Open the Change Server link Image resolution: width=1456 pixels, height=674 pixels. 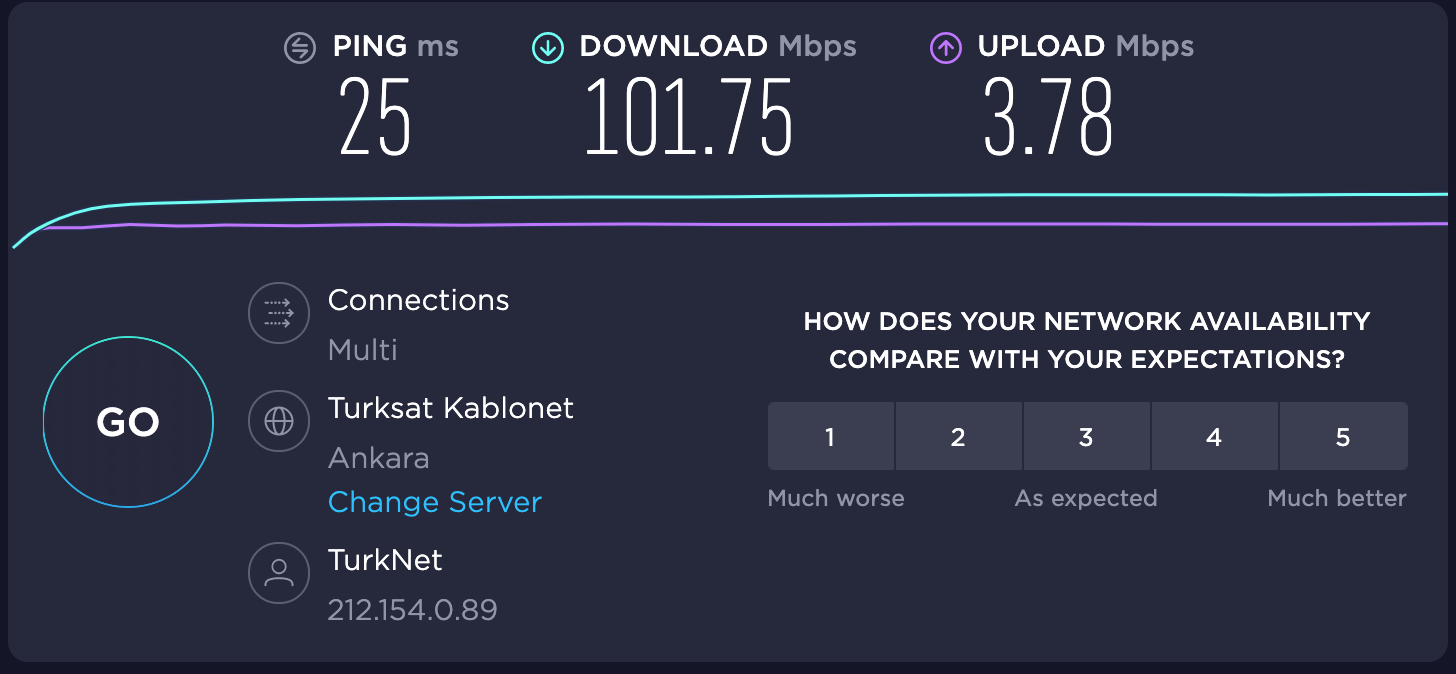(435, 502)
